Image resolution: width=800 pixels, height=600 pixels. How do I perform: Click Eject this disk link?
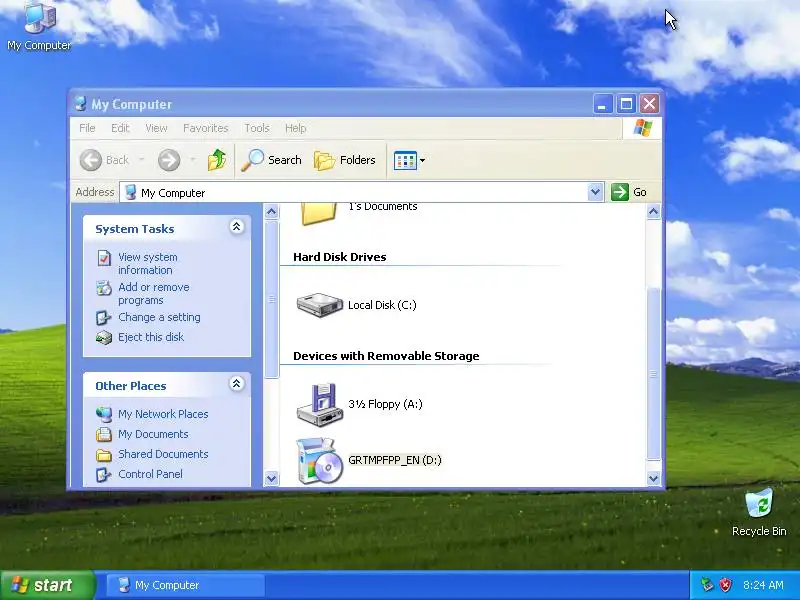151,337
